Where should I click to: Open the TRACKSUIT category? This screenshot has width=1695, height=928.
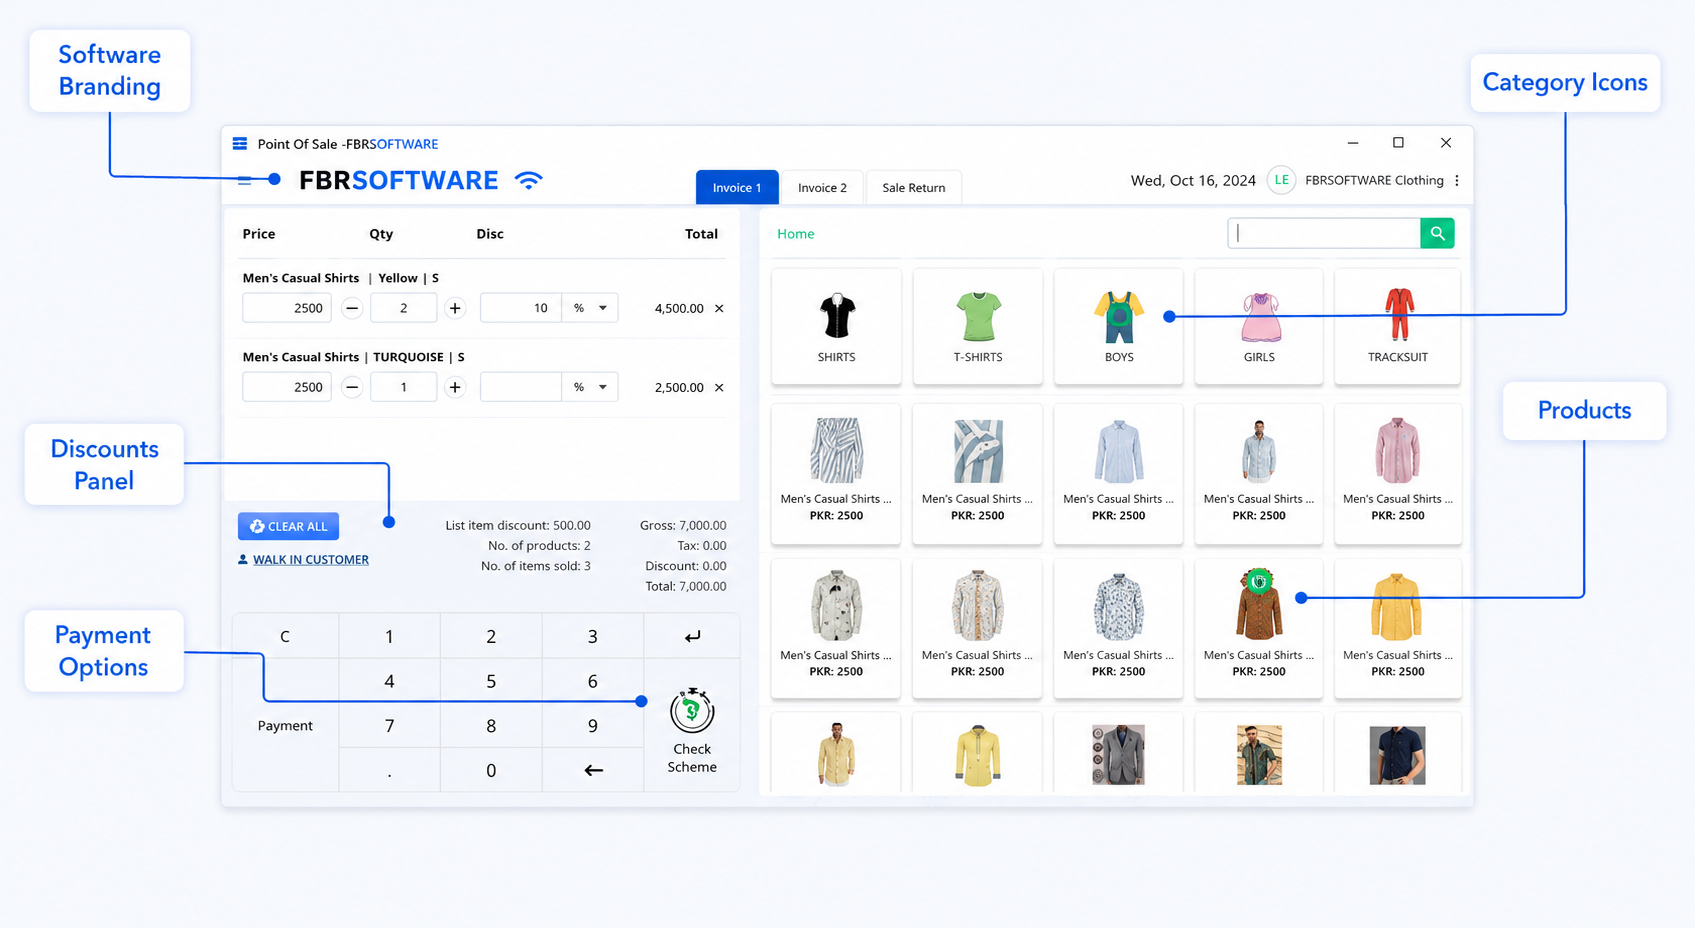pos(1397,326)
